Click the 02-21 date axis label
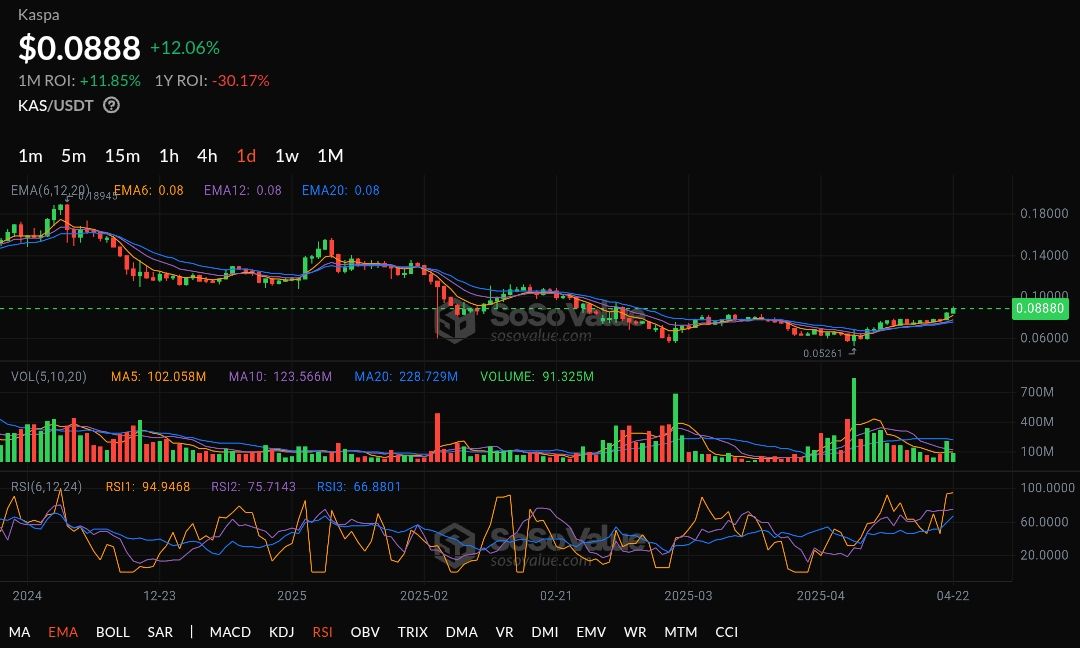This screenshot has width=1080, height=648. click(x=556, y=596)
